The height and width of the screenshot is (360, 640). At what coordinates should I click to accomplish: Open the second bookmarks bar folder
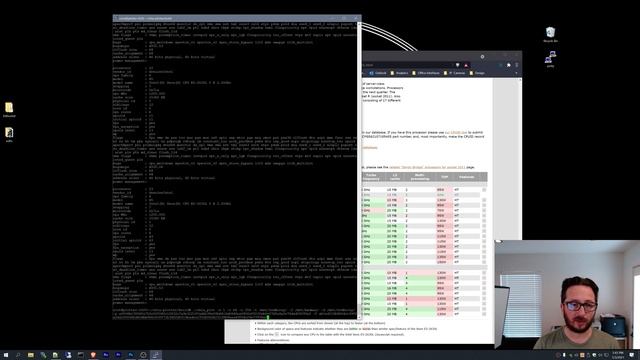click(400, 73)
